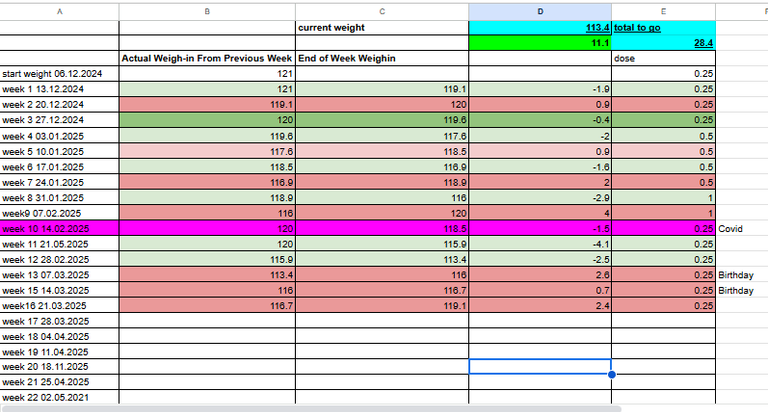Screen dimensions: 768x412
Task: Select column C header
Action: (x=382, y=11)
